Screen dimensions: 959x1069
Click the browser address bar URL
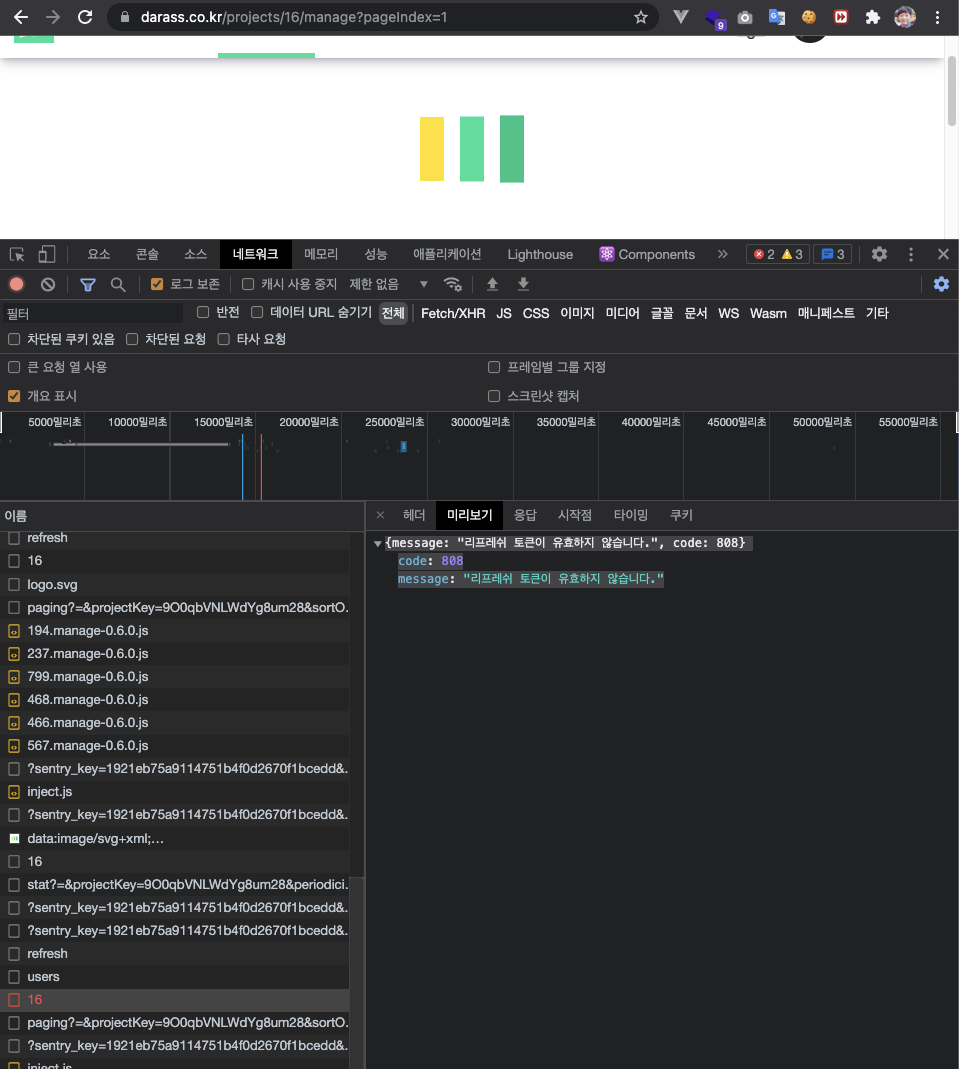click(294, 17)
